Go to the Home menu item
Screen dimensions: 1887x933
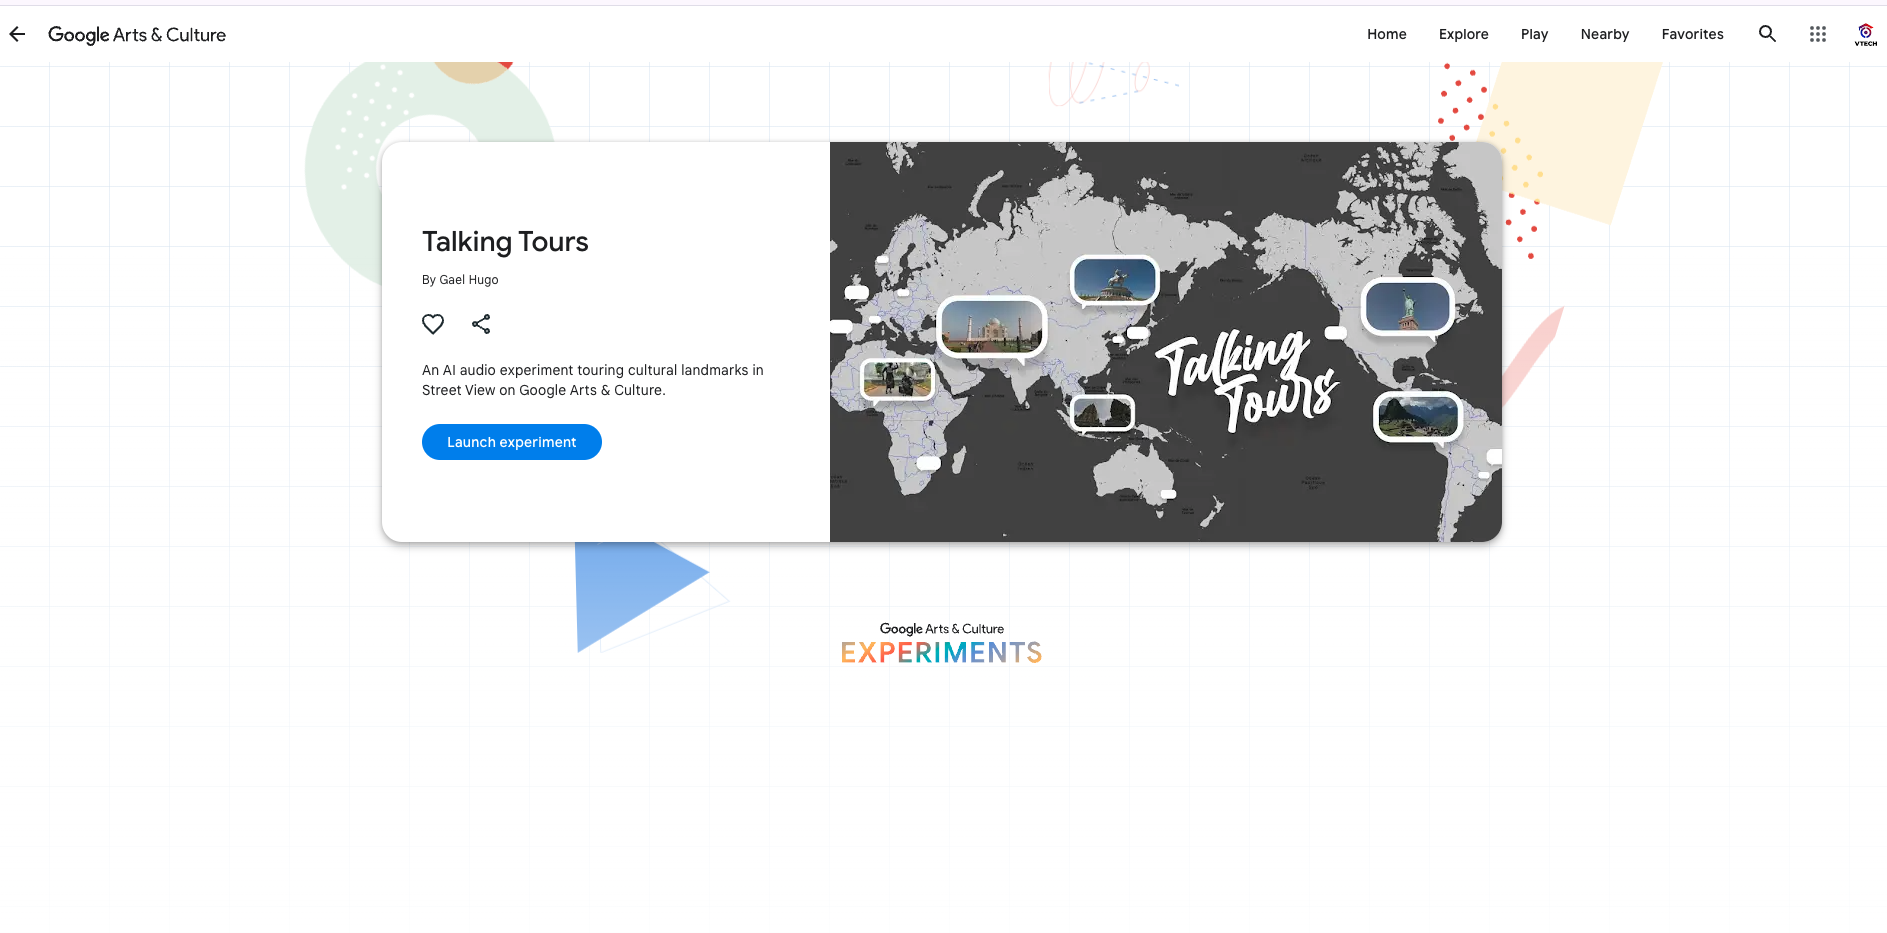1386,34
